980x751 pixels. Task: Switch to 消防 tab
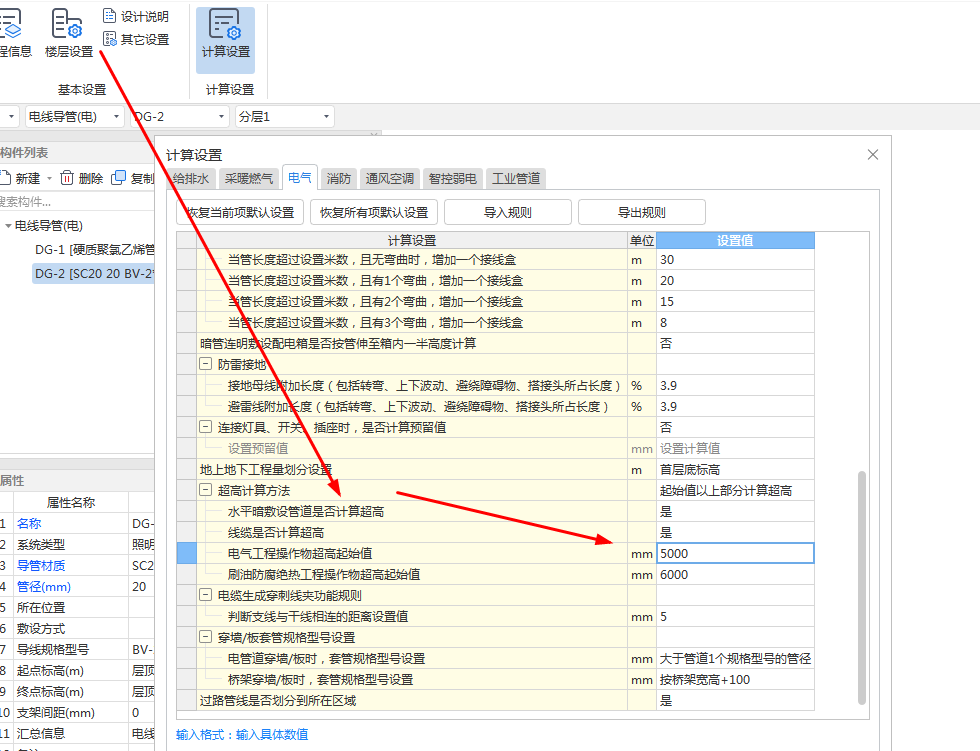point(339,179)
